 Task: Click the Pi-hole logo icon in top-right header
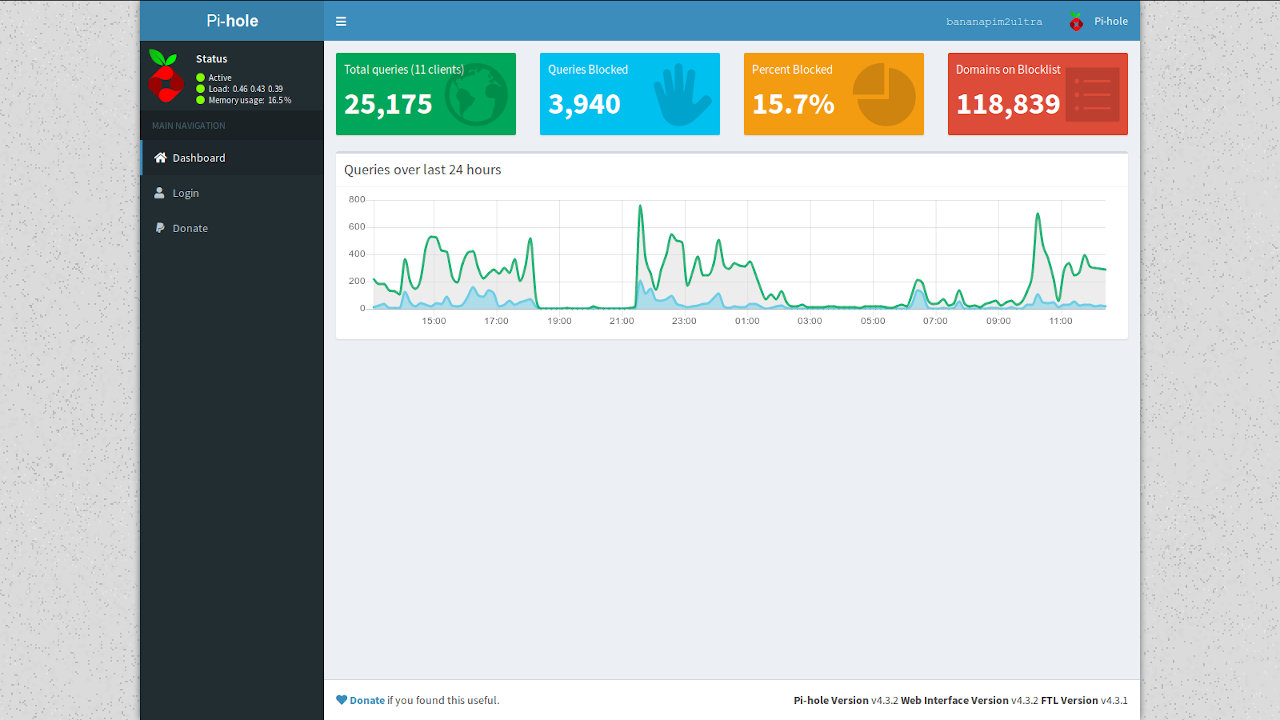(1076, 21)
